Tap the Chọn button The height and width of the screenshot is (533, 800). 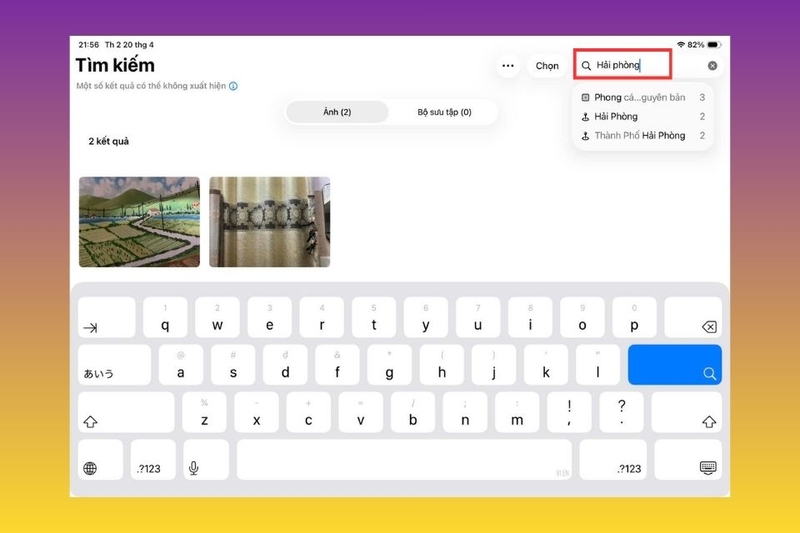(x=547, y=66)
